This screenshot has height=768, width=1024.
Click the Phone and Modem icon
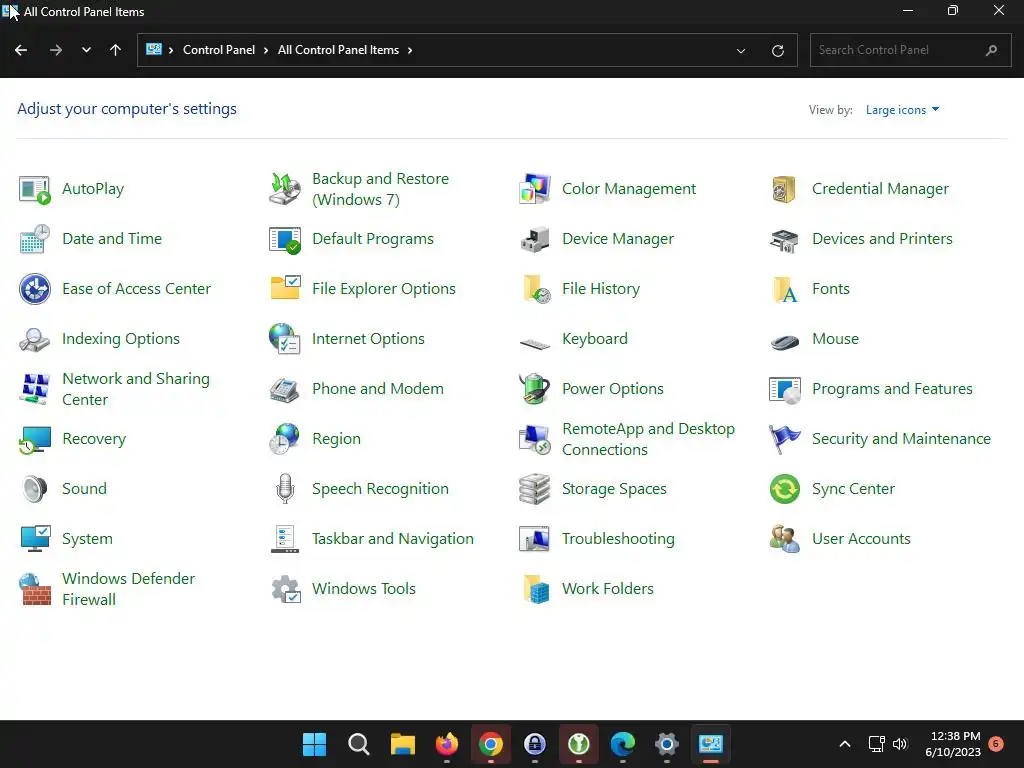pyautogui.click(x=285, y=389)
